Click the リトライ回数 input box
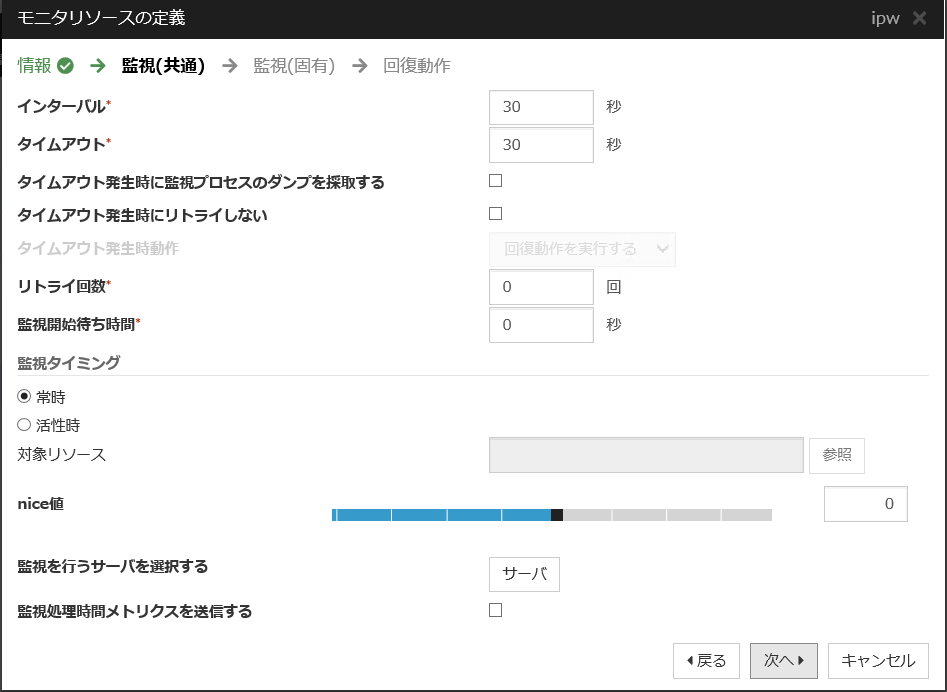 point(541,287)
